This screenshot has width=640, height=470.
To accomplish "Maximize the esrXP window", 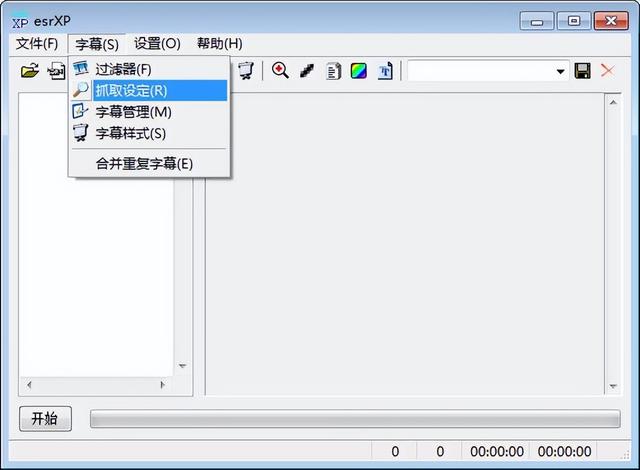I will pyautogui.click(x=574, y=21).
